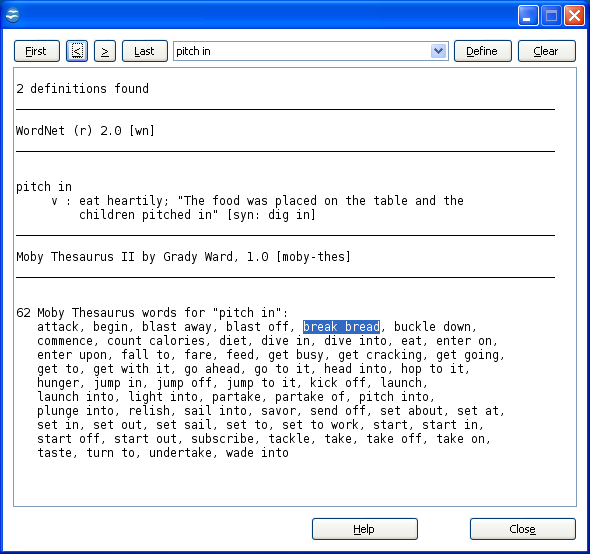Clear the search field
This screenshot has width=590, height=554.
click(547, 51)
